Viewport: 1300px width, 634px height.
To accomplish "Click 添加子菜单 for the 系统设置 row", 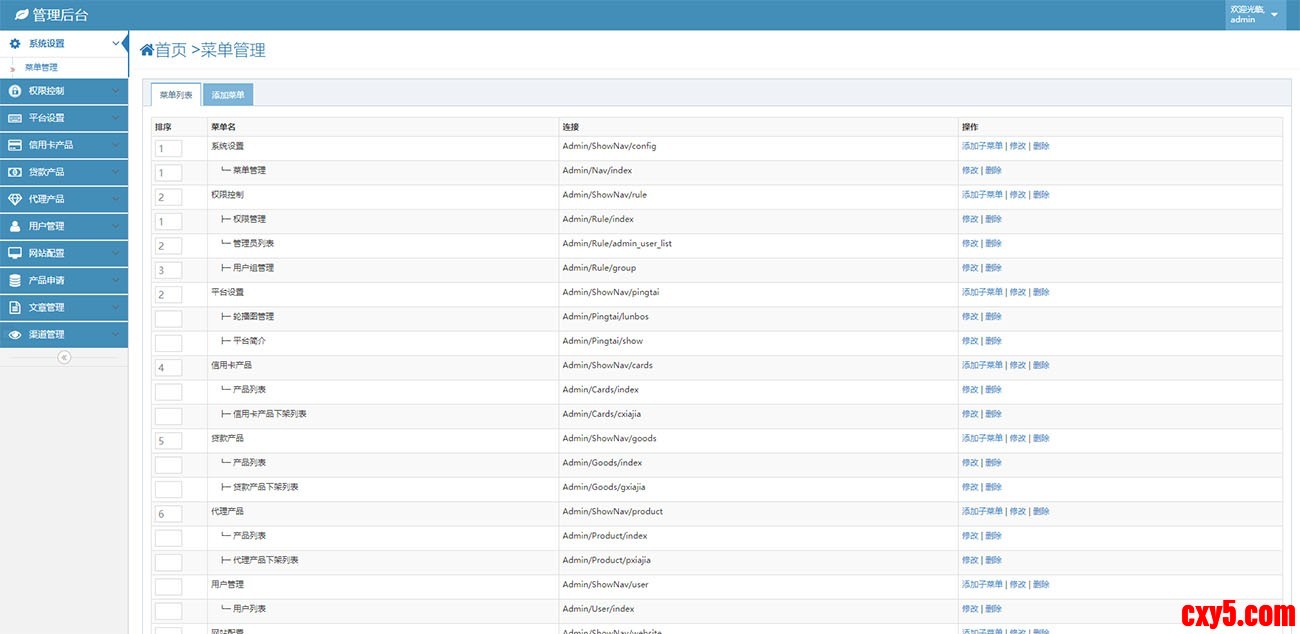I will pyautogui.click(x=981, y=146).
